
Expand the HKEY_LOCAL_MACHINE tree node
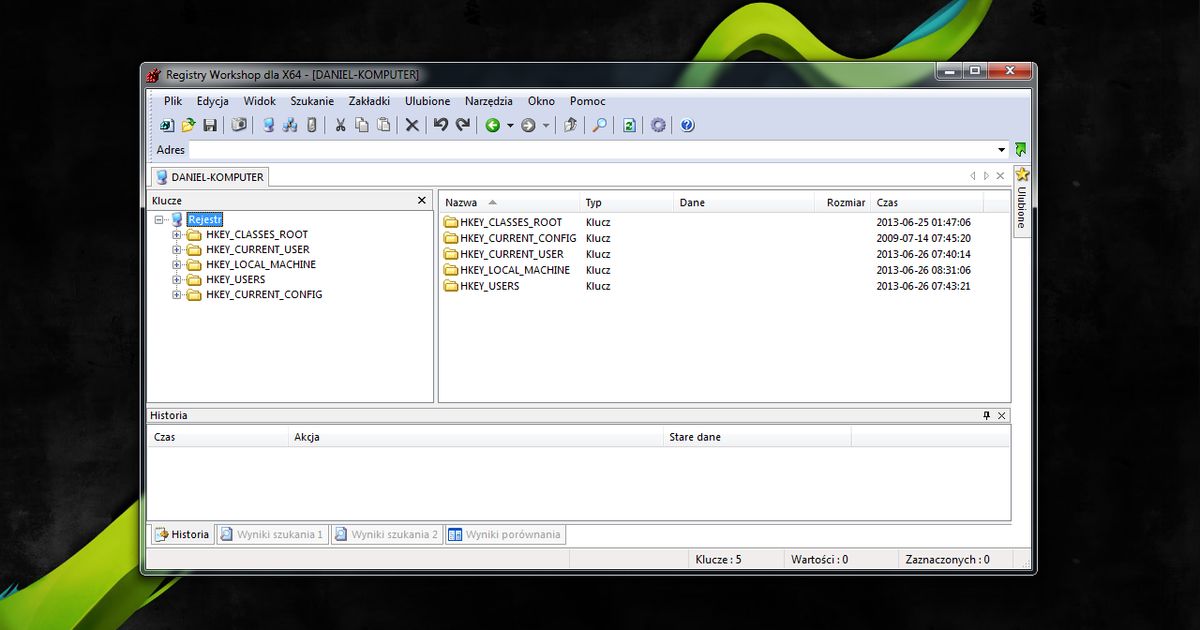point(178,264)
